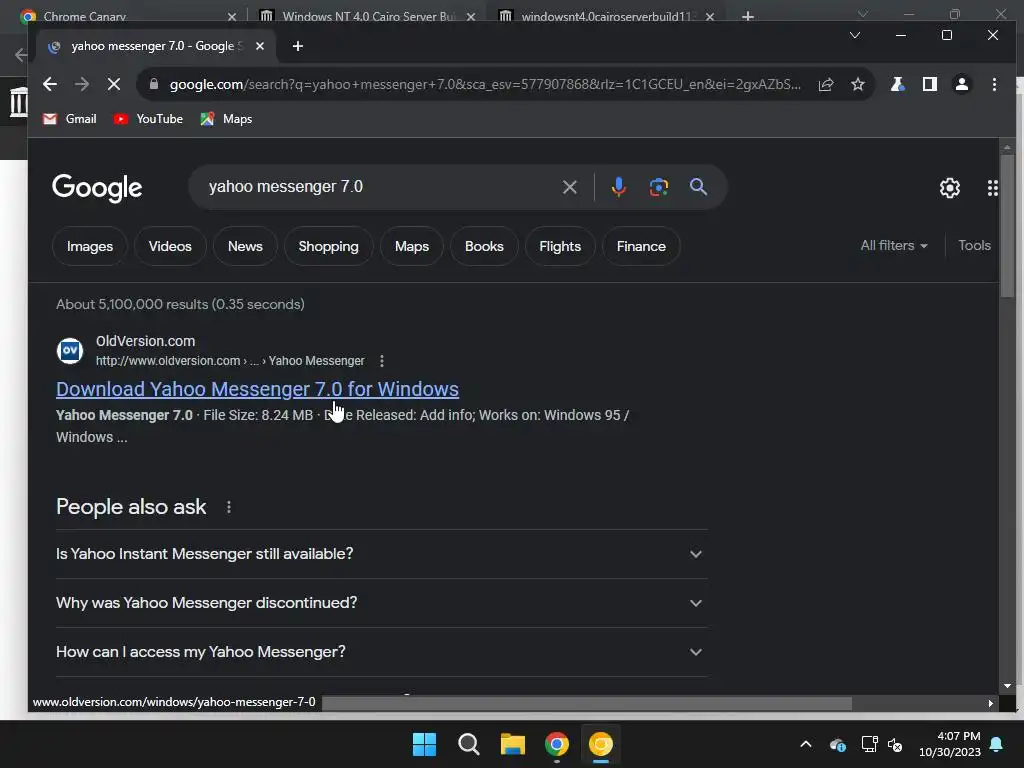Click the forward navigation arrow

click(82, 84)
